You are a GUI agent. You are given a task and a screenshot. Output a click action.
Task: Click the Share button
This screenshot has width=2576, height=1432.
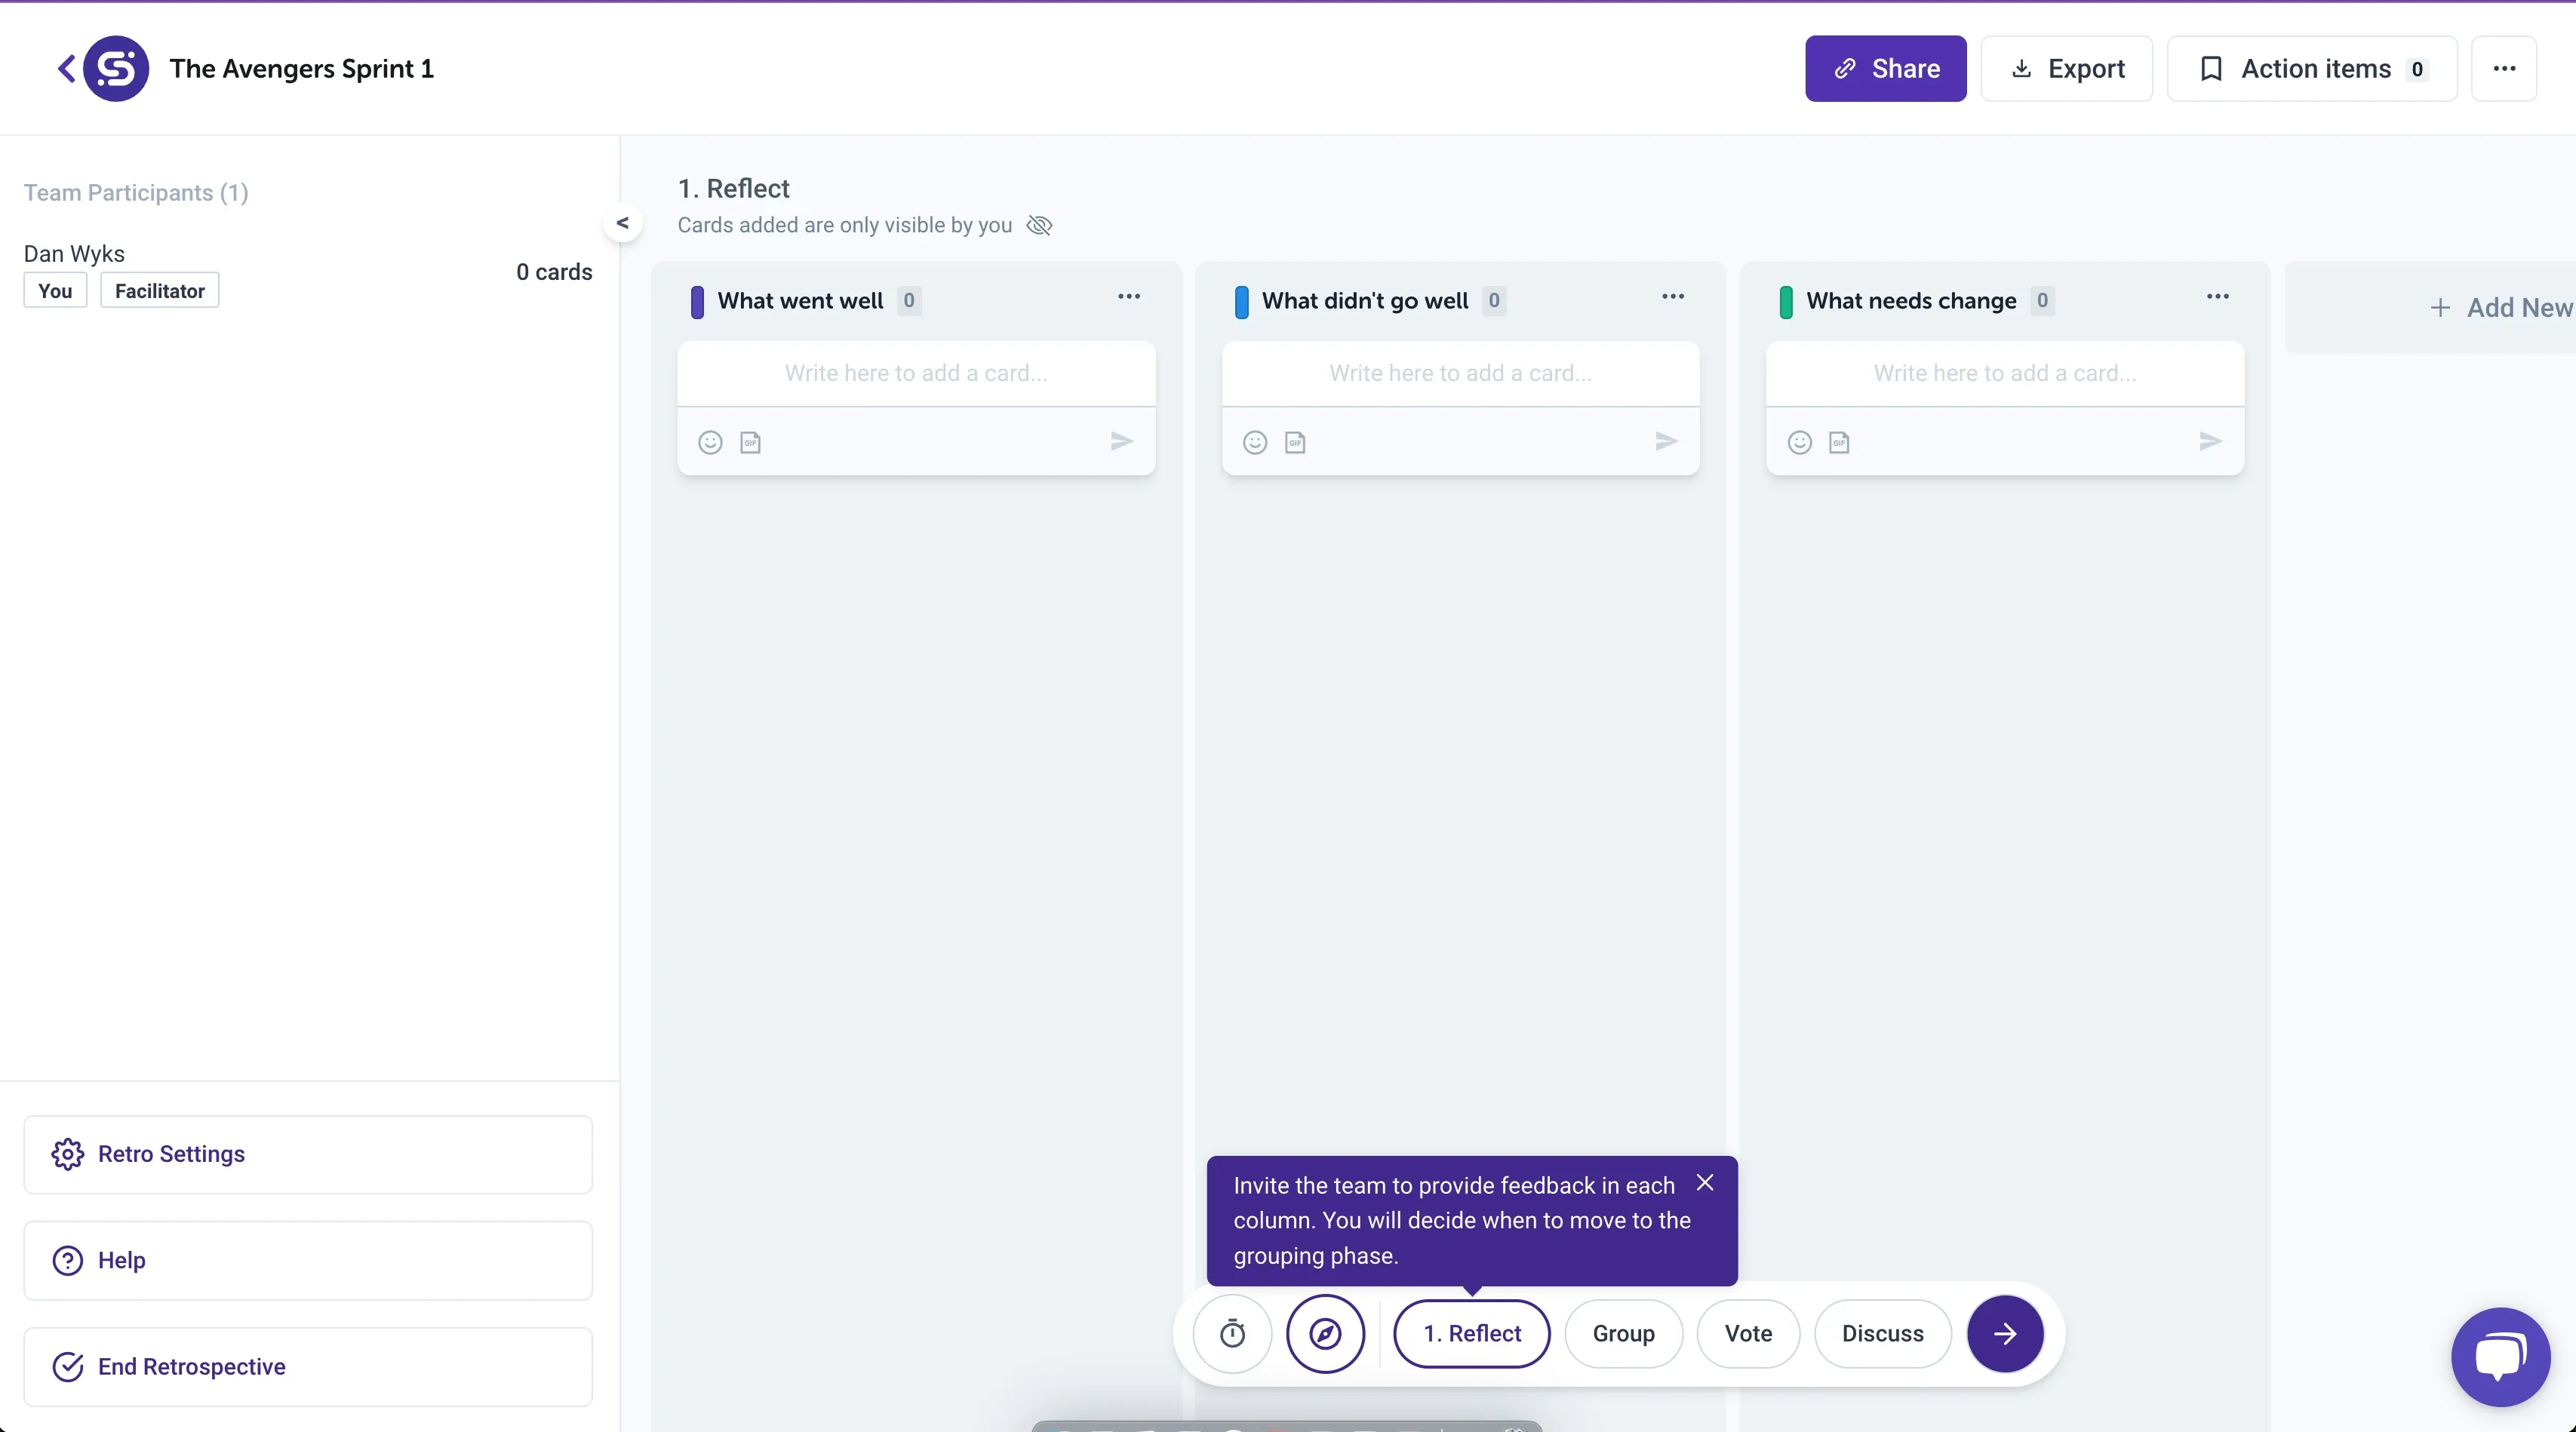[x=1885, y=68]
